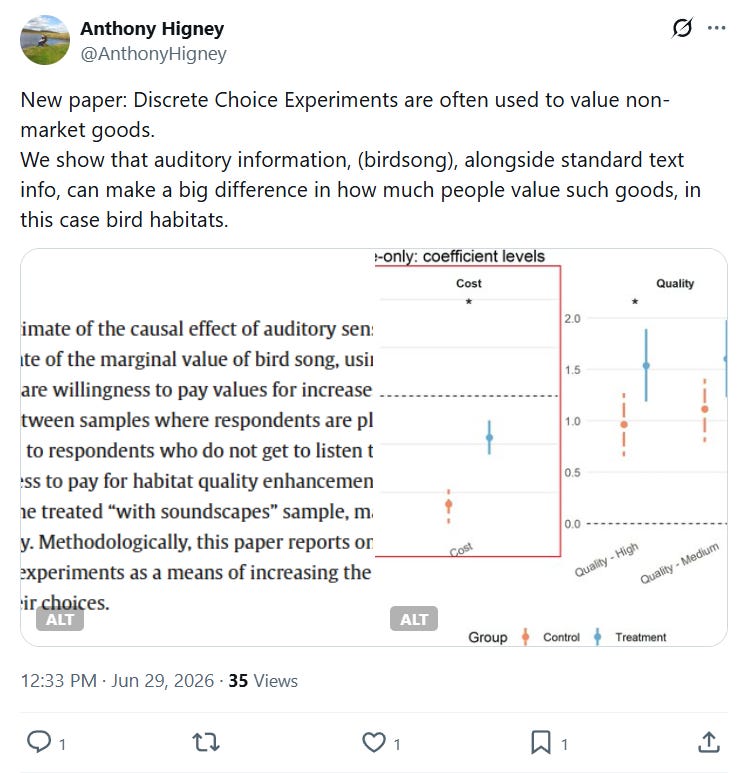
Task: Open Anthony Higney's profile avatar
Action: coord(45,40)
